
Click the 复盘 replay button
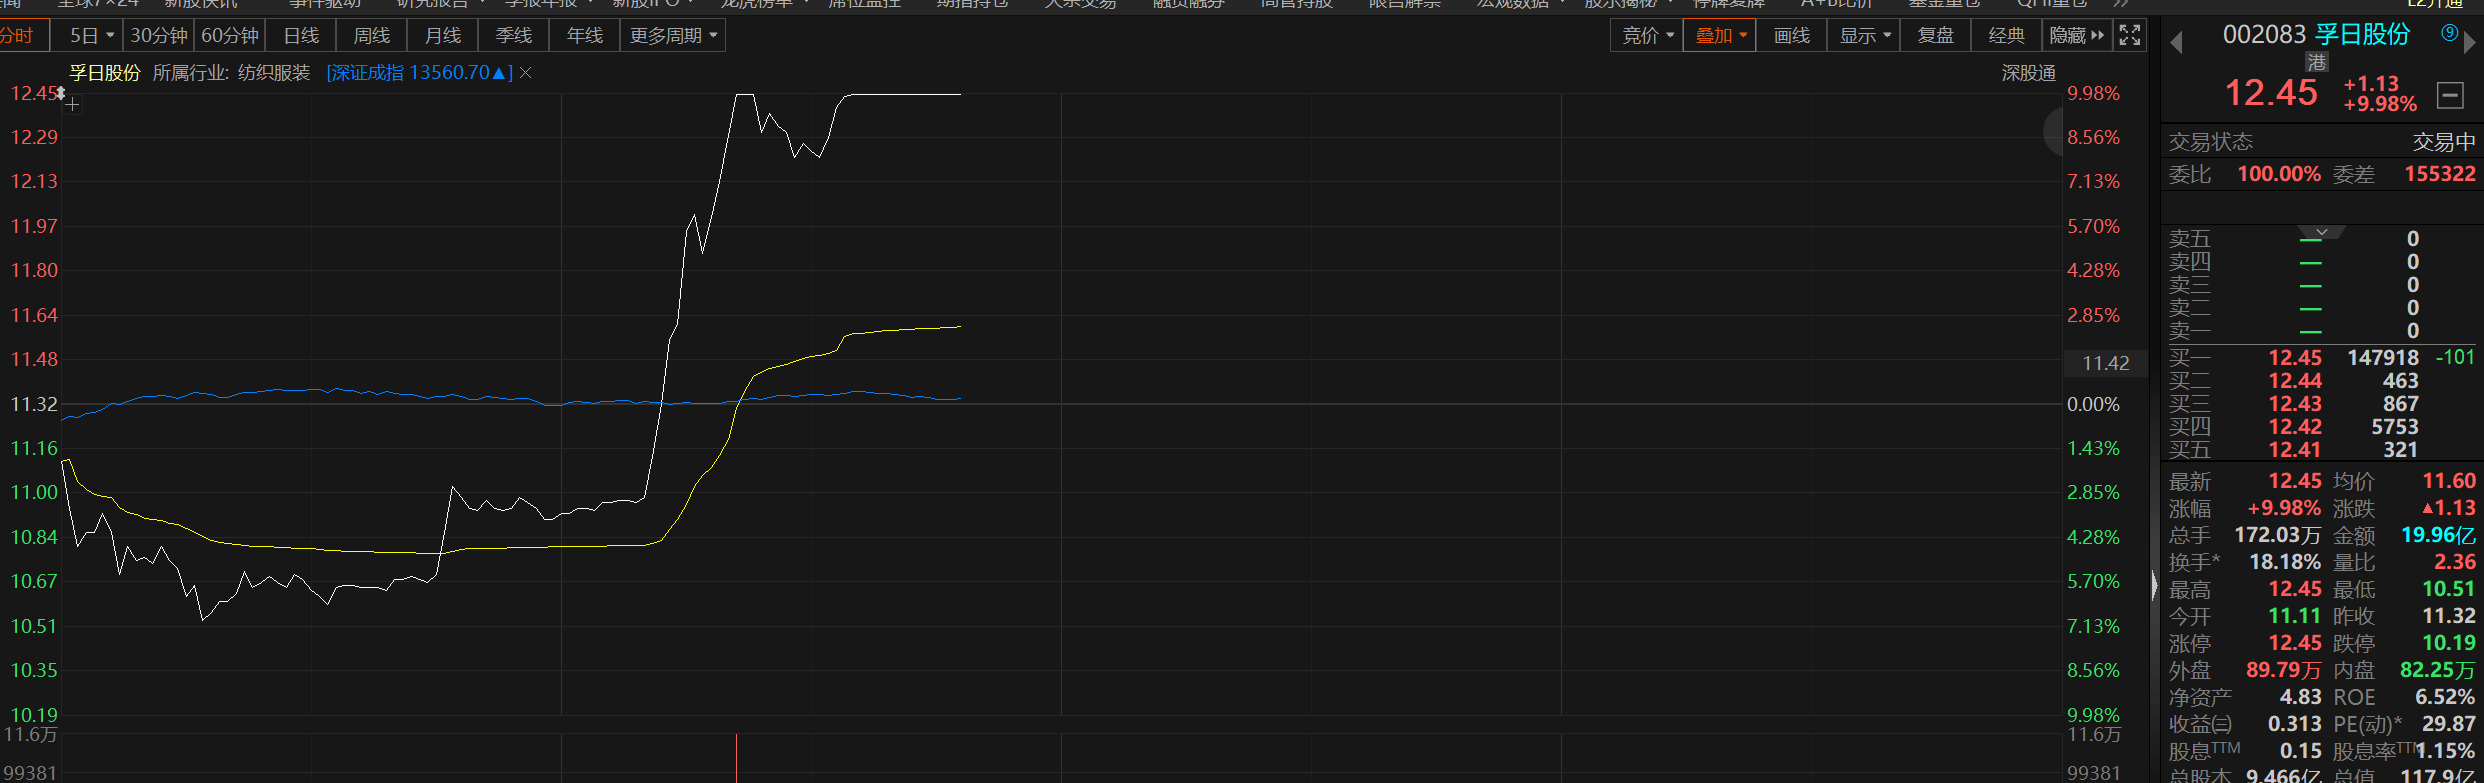pos(1936,36)
